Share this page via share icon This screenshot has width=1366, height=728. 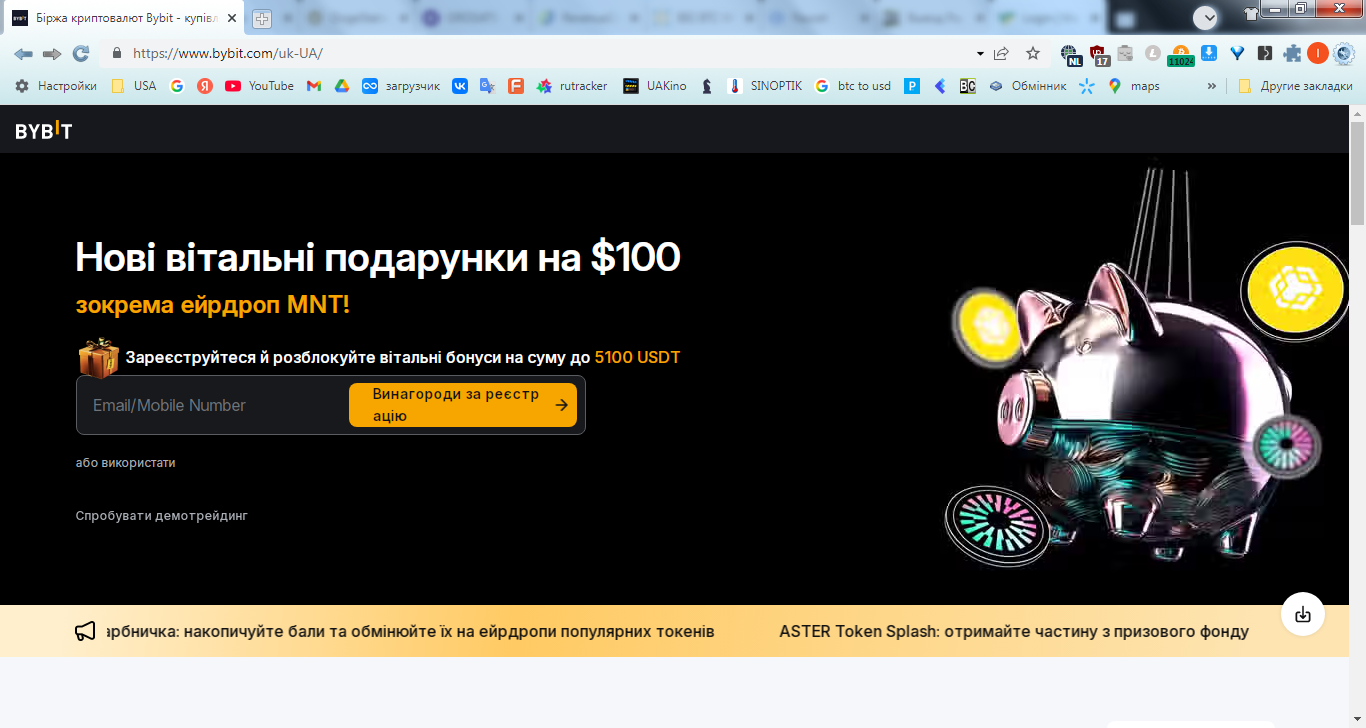(x=1001, y=54)
